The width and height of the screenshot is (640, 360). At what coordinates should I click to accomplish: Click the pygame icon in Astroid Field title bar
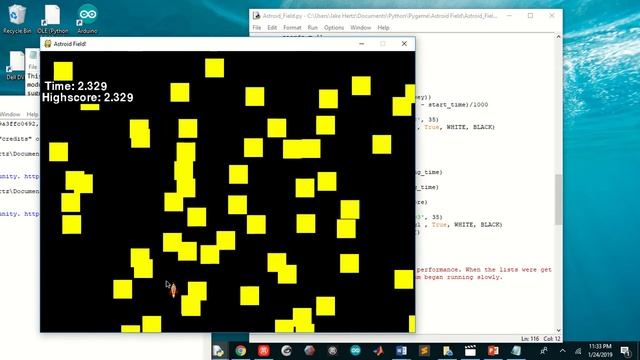48,44
